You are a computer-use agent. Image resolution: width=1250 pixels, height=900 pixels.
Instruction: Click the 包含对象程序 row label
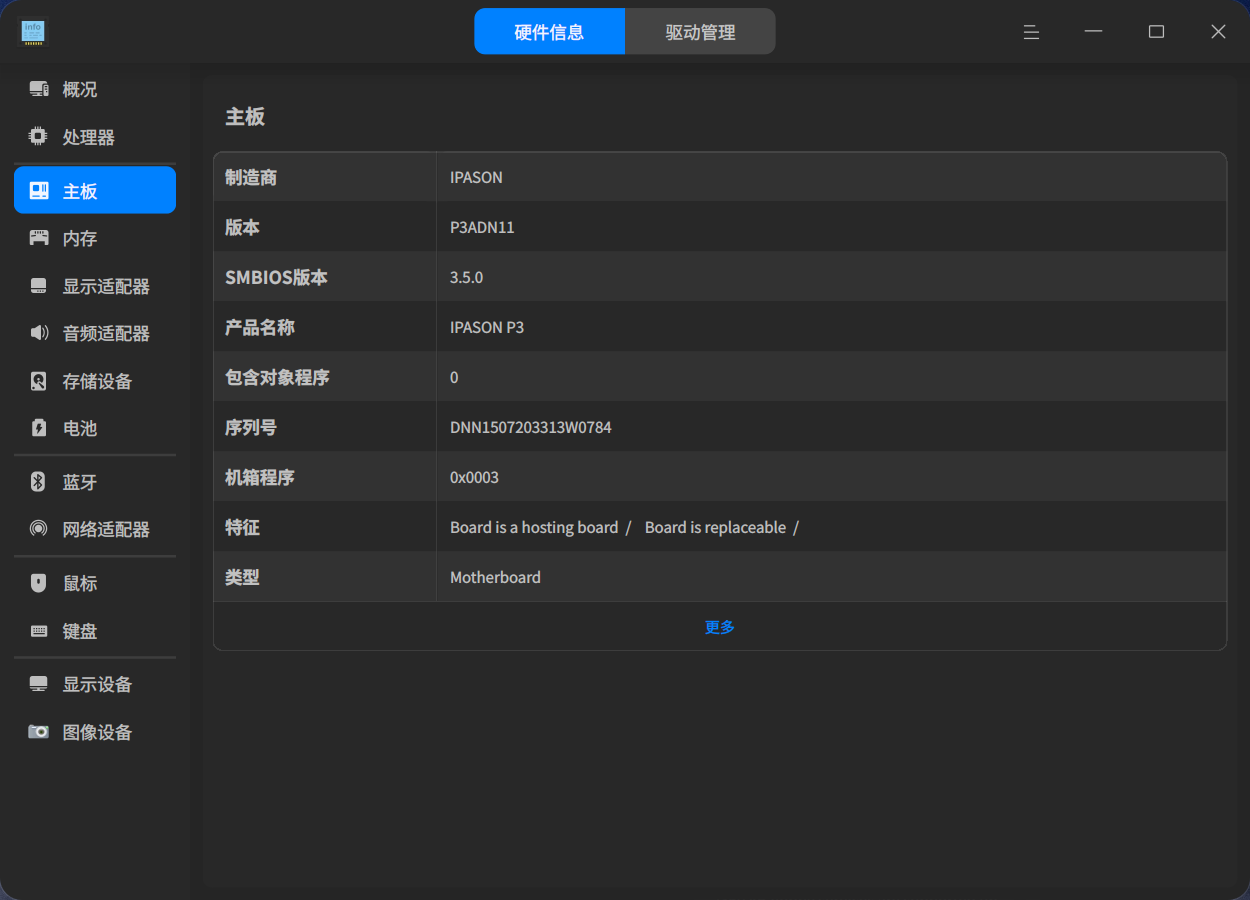click(277, 377)
